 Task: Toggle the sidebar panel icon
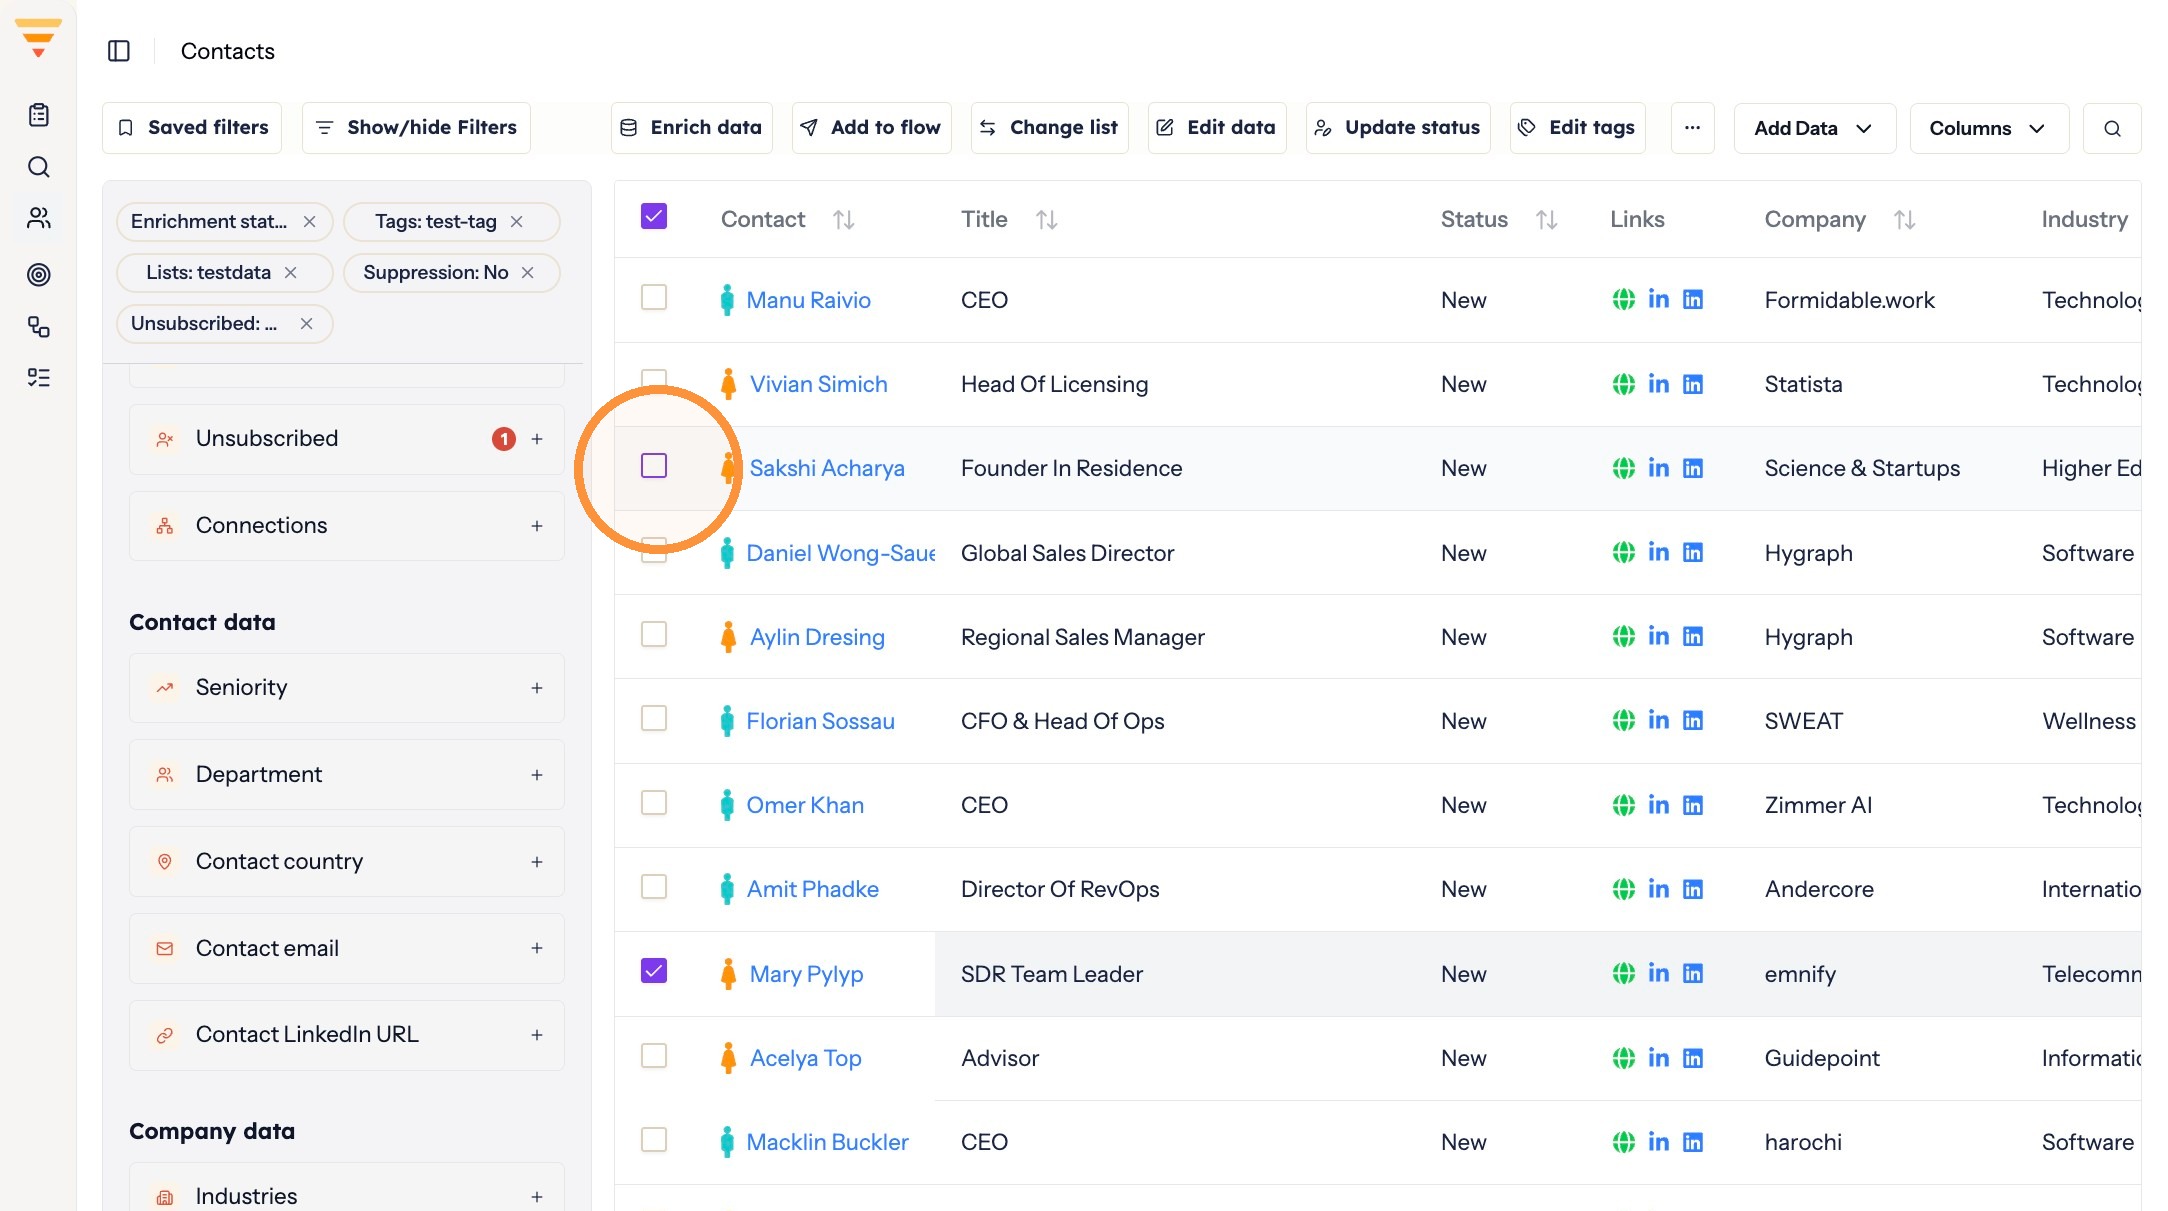coord(119,51)
